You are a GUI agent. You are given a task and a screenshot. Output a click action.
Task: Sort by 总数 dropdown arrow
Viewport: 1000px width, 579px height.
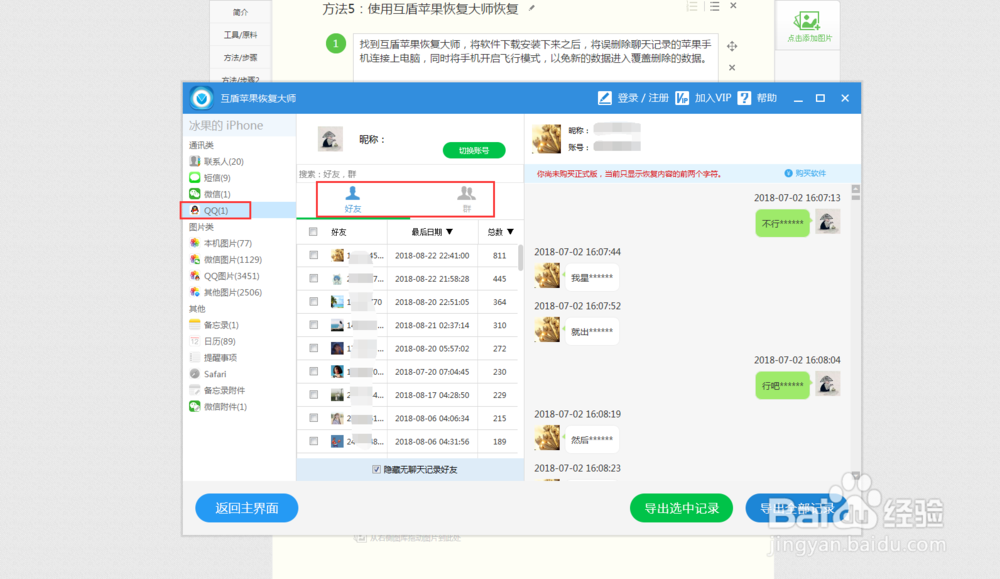point(510,232)
